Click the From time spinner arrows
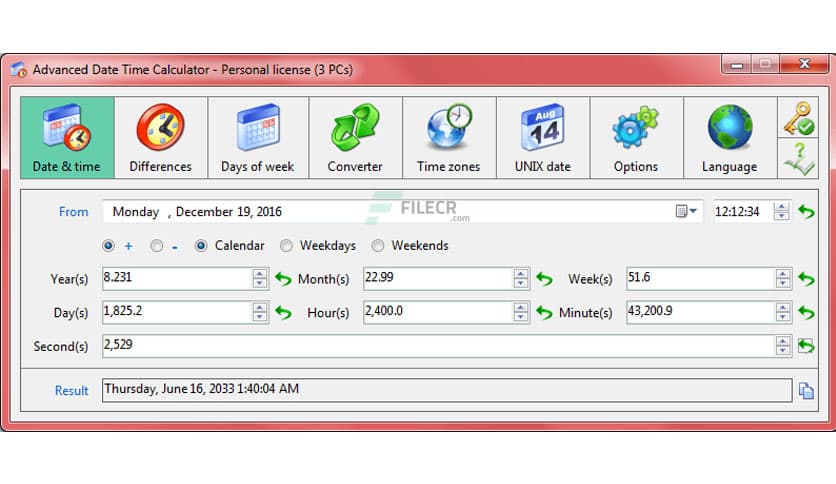The height and width of the screenshot is (484, 836). (x=782, y=212)
